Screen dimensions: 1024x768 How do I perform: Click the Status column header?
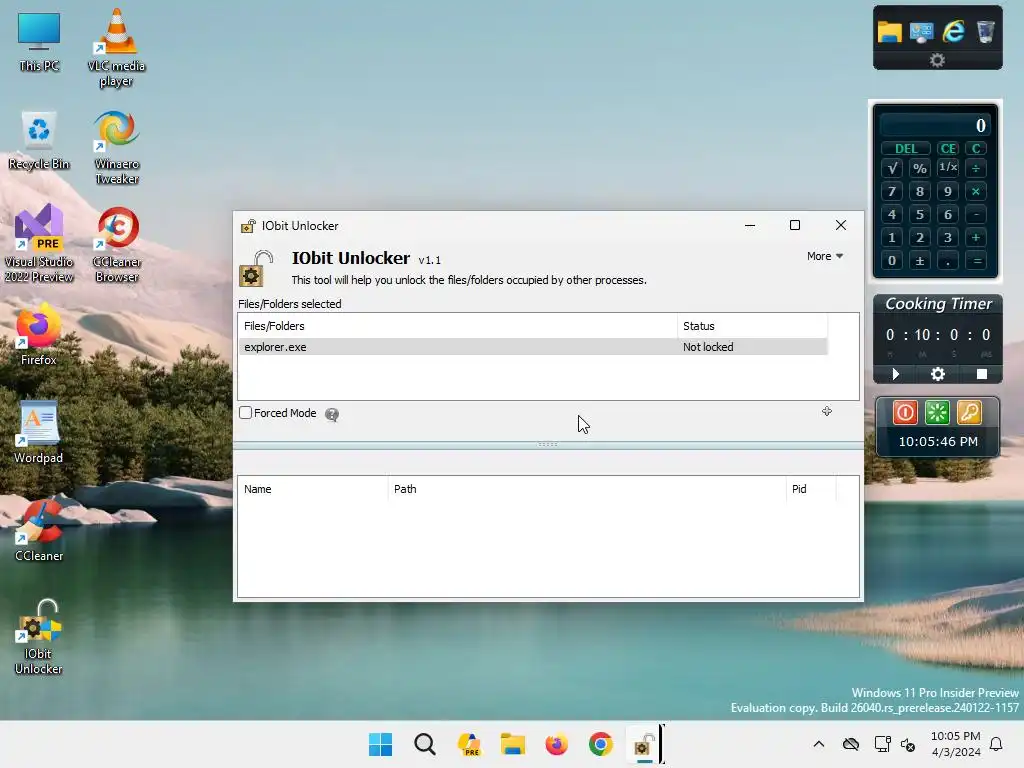point(752,326)
